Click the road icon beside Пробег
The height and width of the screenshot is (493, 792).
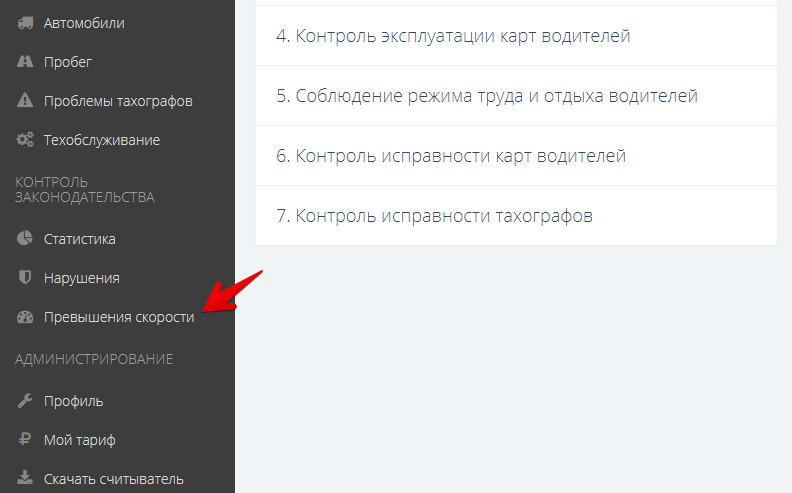(x=25, y=62)
